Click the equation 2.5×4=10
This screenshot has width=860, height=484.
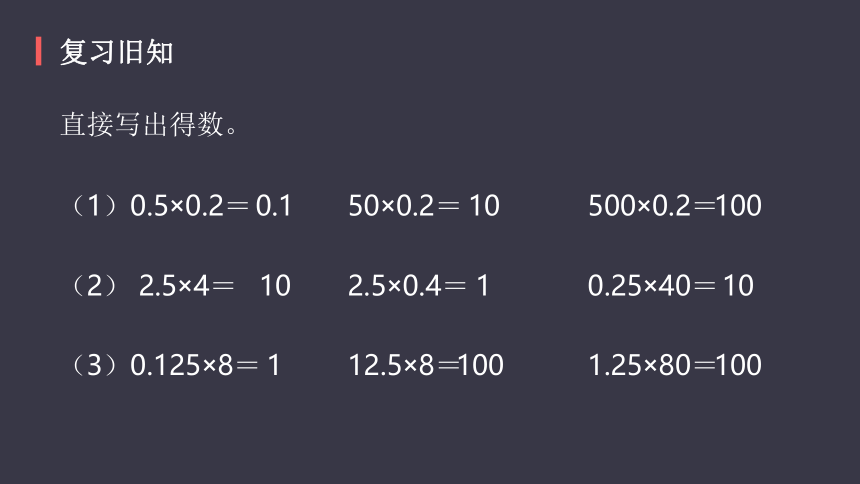coord(214,286)
